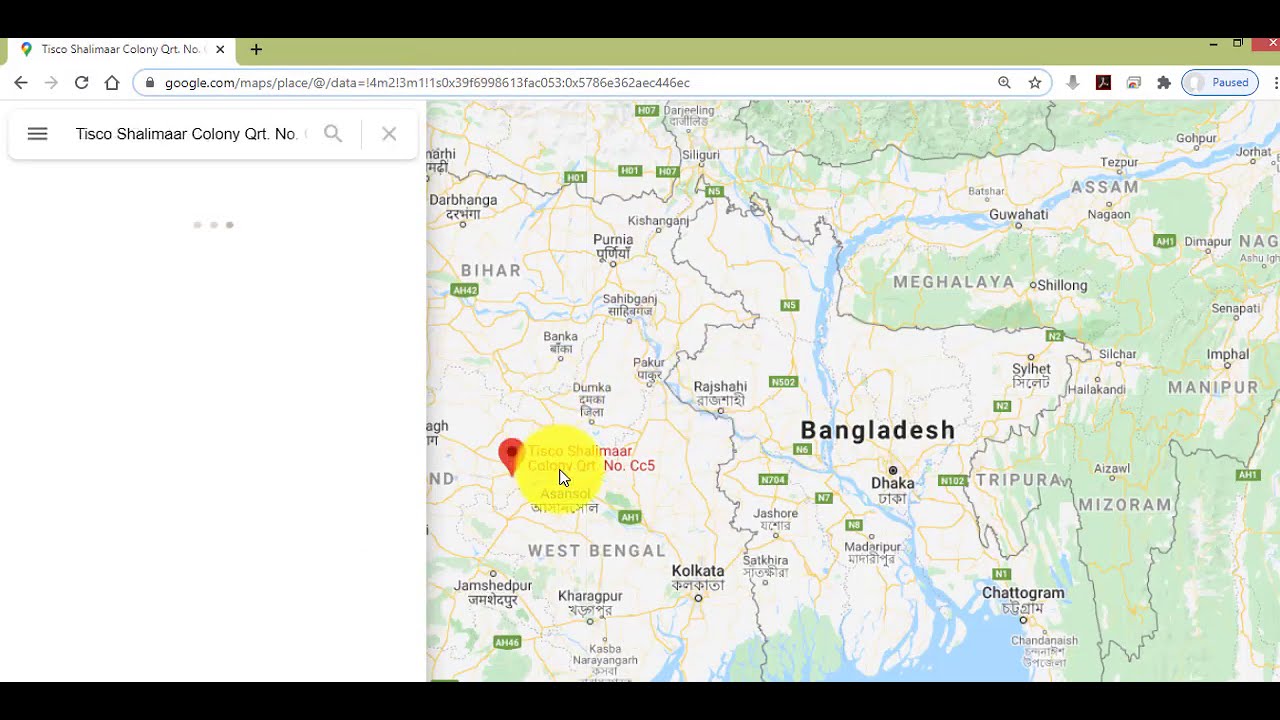Click the Silchar city label
The image size is (1280, 720).
(x=1118, y=354)
